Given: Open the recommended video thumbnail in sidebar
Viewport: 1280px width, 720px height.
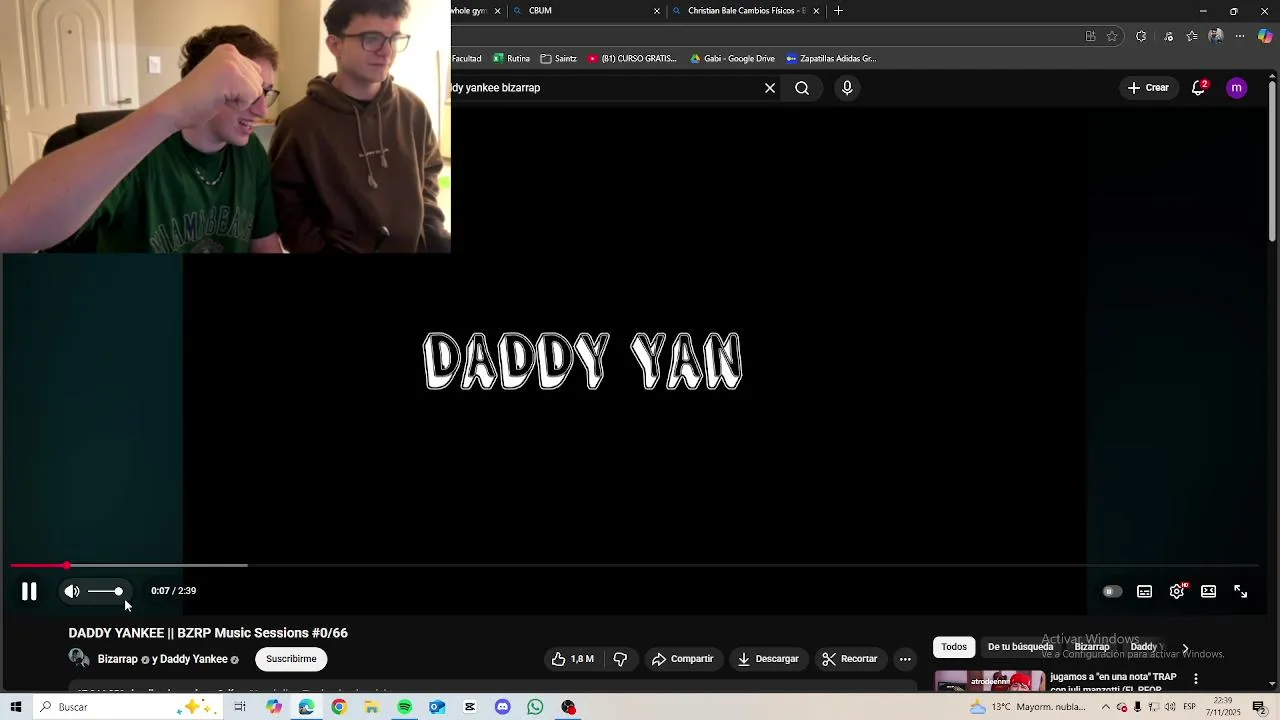Looking at the screenshot, I should click(990, 681).
